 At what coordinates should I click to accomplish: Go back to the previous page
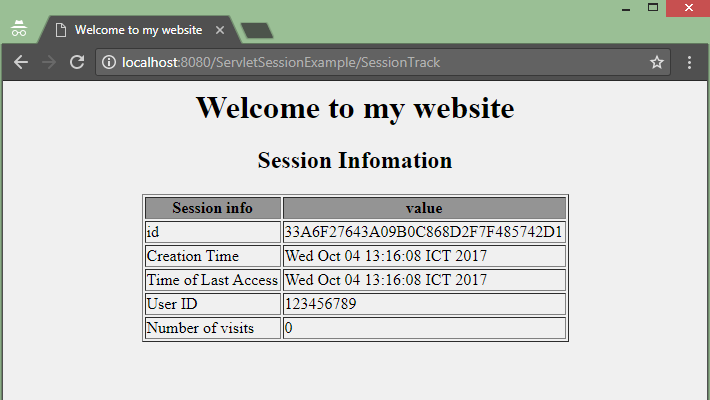pyautogui.click(x=20, y=62)
